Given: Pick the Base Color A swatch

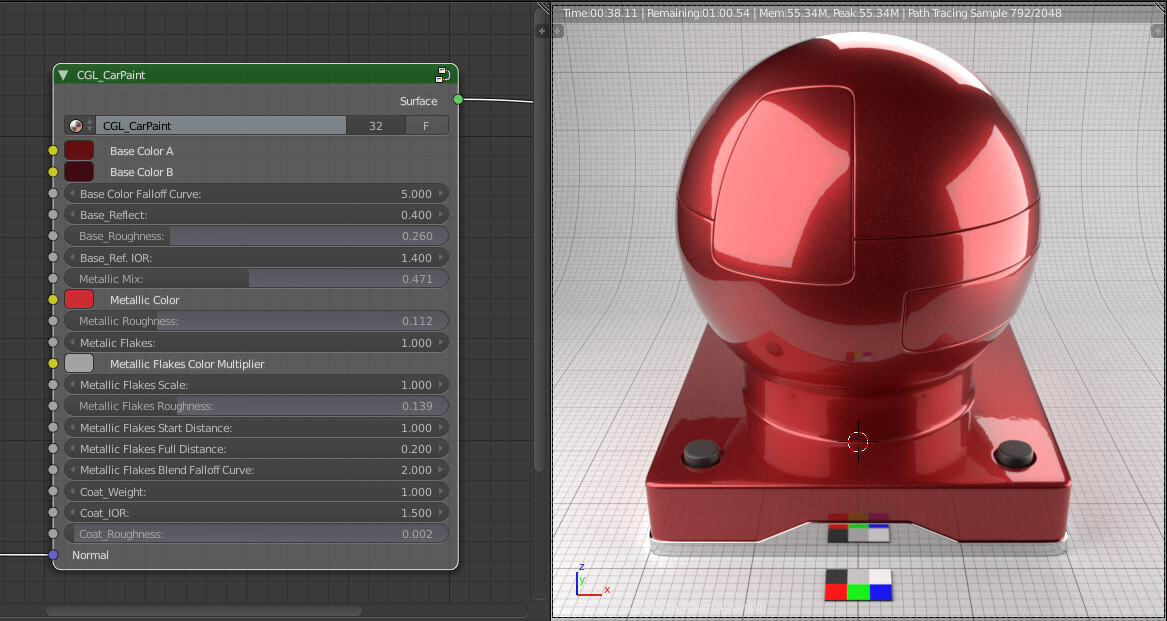Looking at the screenshot, I should (79, 149).
